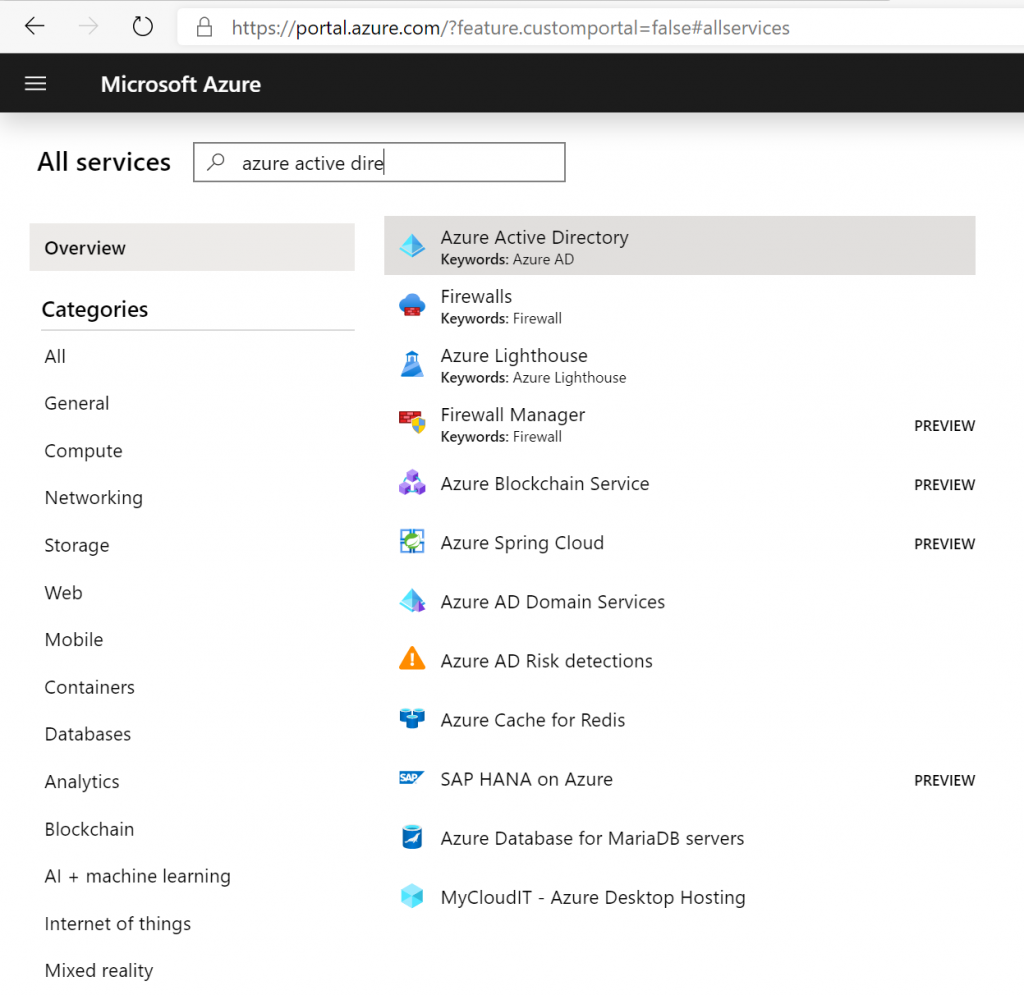Screen dimensions: 1024x995
Task: Click the 'Keywords: Azure AD' text
Action: pos(507,259)
